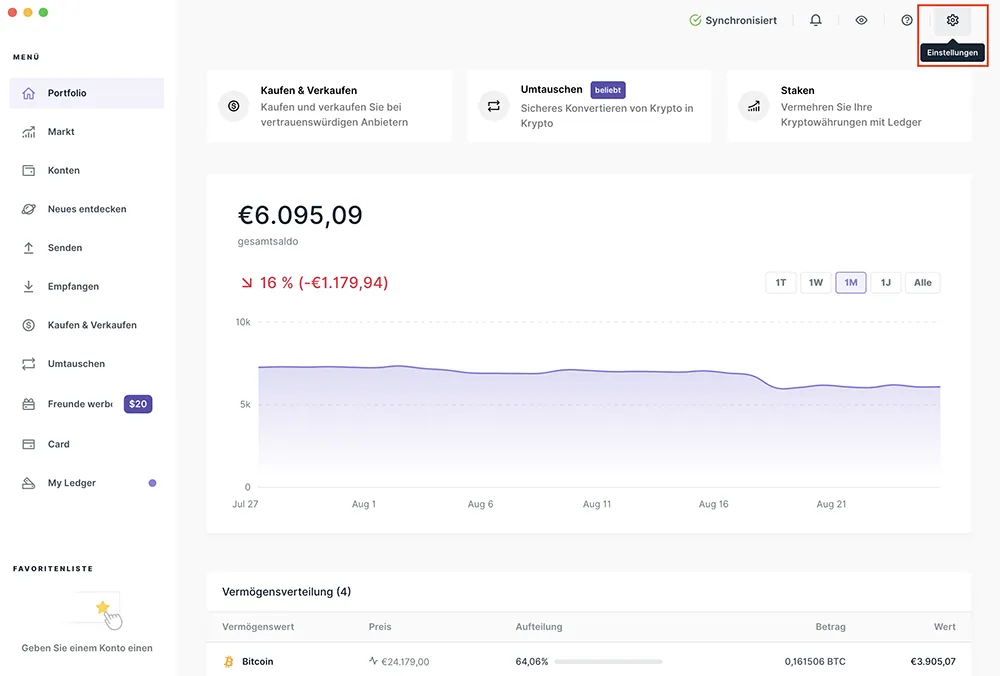The image size is (1000, 676).
Task: Click the Bitcoin asset name
Action: click(258, 661)
